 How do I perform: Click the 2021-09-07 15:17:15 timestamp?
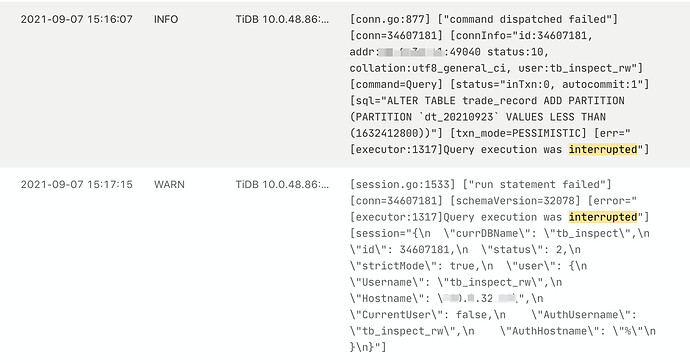[77, 184]
